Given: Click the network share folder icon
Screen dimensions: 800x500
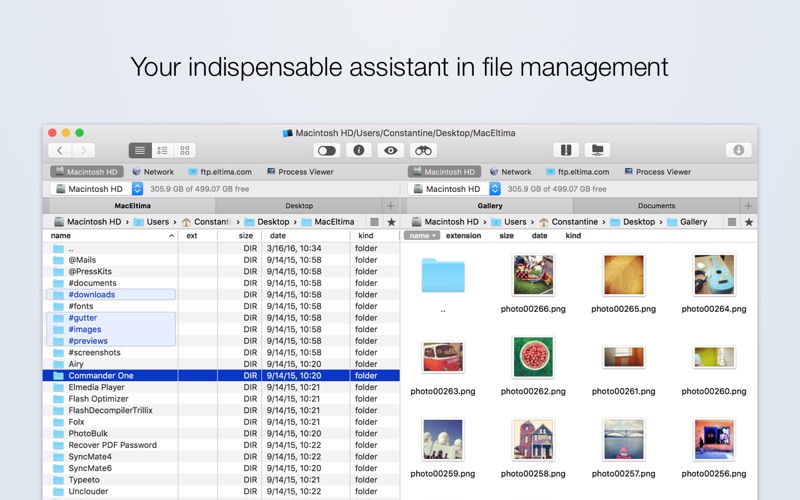Looking at the screenshot, I should pos(597,150).
